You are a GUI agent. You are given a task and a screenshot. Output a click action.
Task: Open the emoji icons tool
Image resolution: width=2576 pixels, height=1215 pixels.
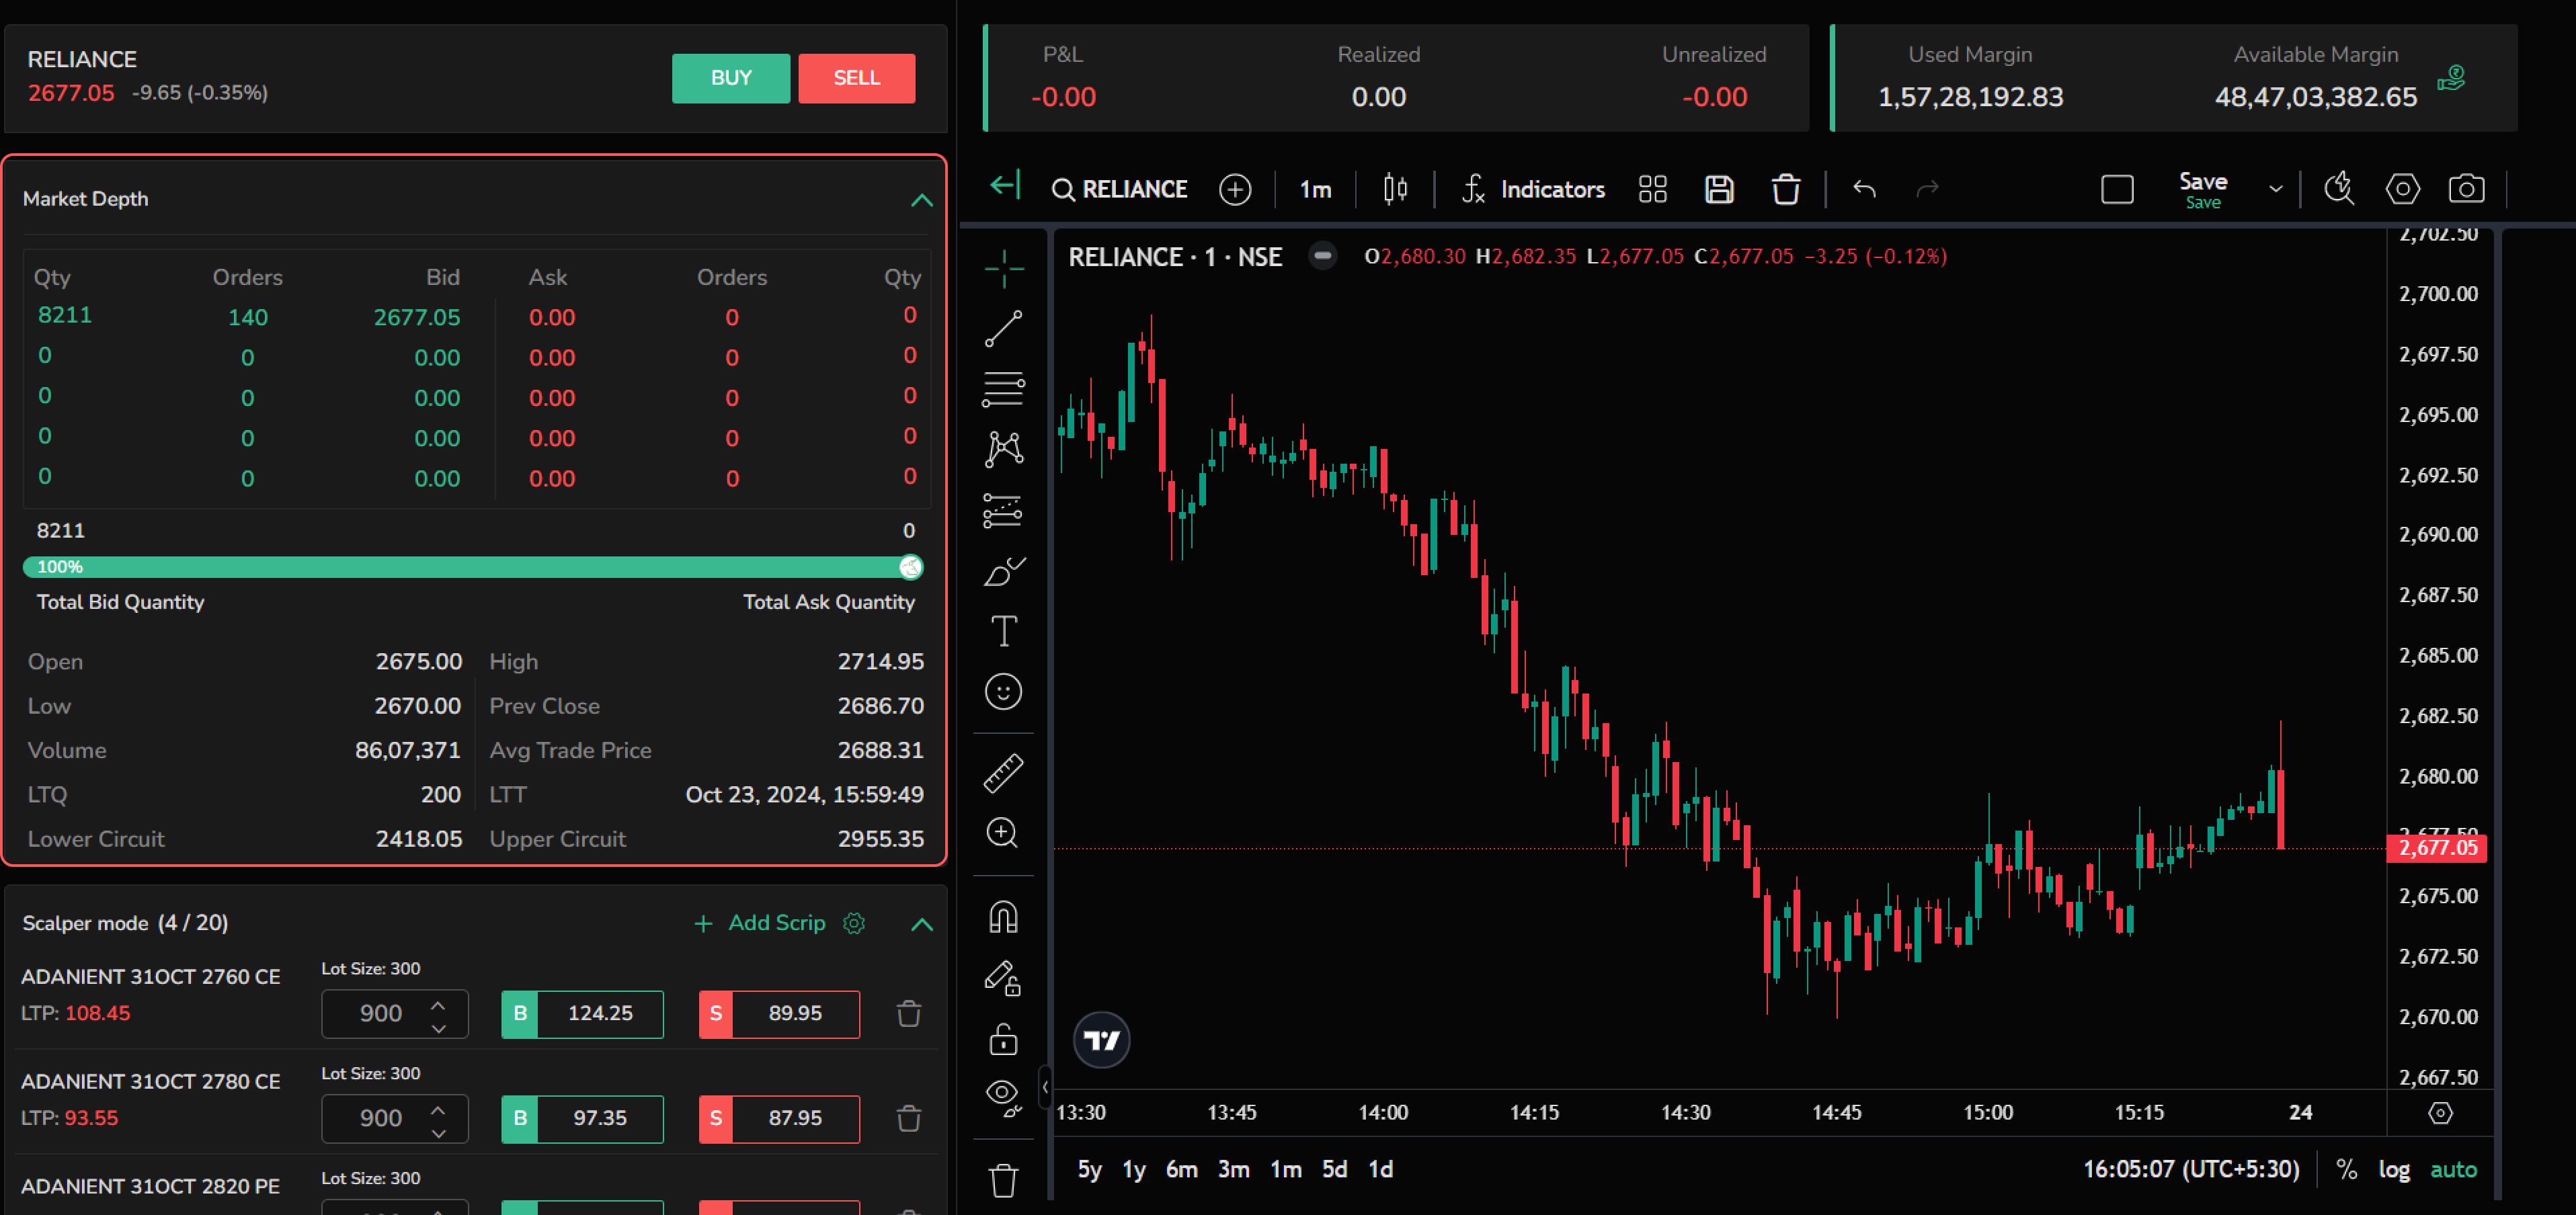[x=1003, y=692]
